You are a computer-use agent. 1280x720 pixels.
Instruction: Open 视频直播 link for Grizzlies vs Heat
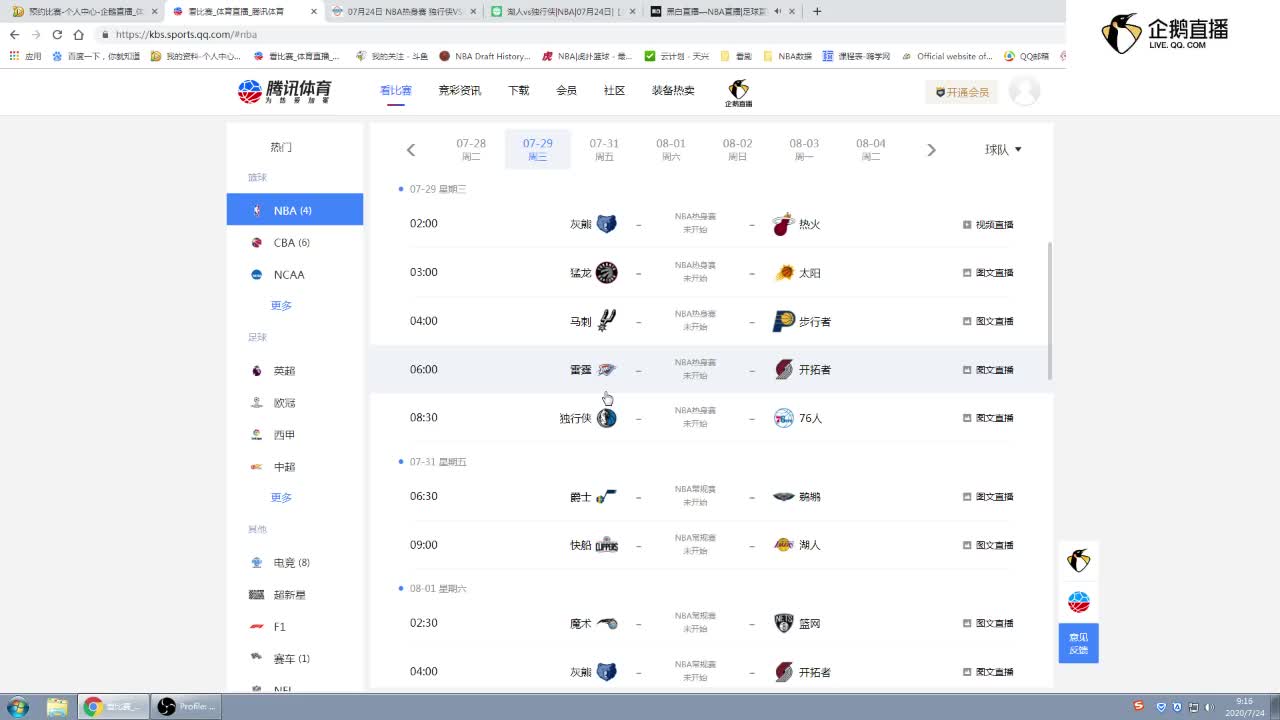click(x=988, y=225)
